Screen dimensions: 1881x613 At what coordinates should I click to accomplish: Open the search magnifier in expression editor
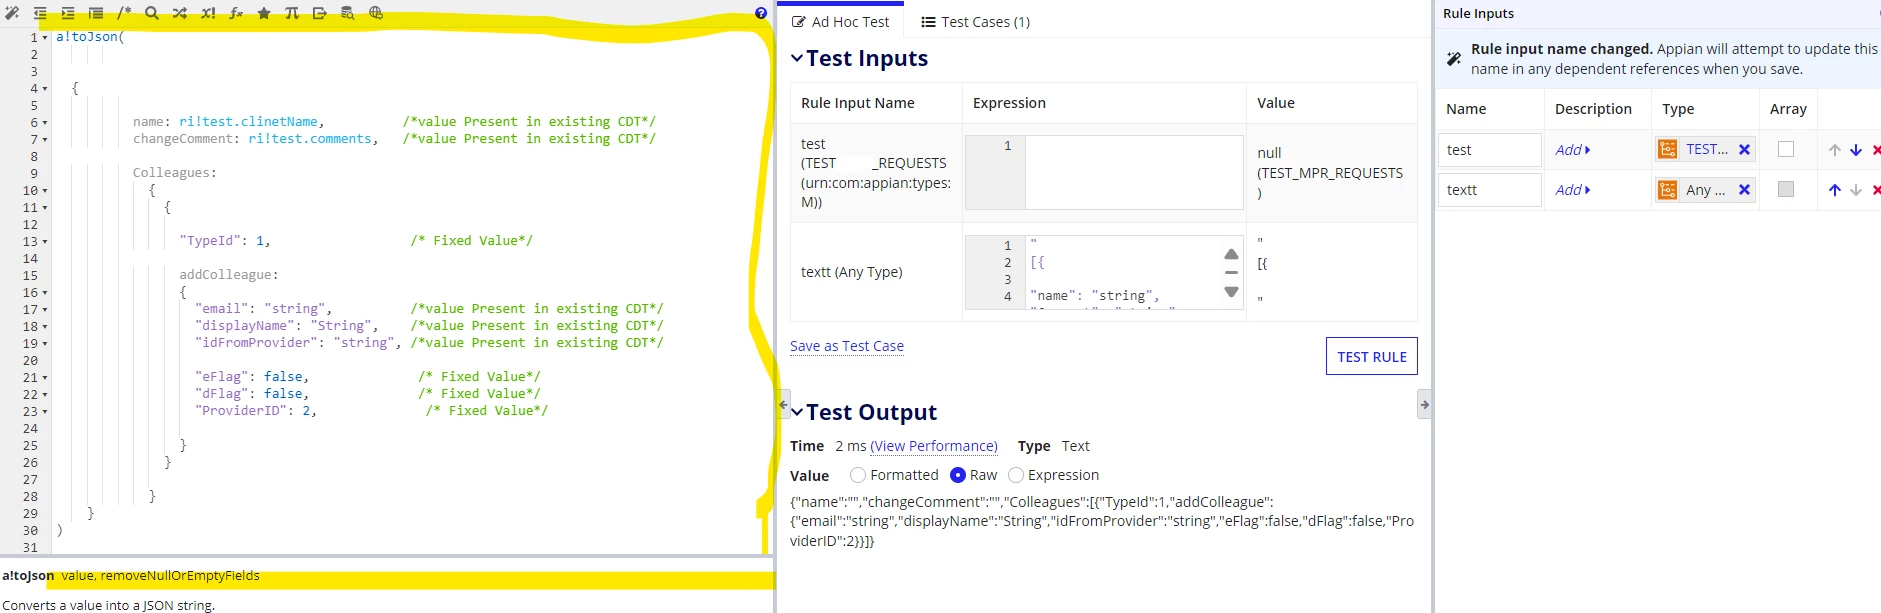click(152, 13)
